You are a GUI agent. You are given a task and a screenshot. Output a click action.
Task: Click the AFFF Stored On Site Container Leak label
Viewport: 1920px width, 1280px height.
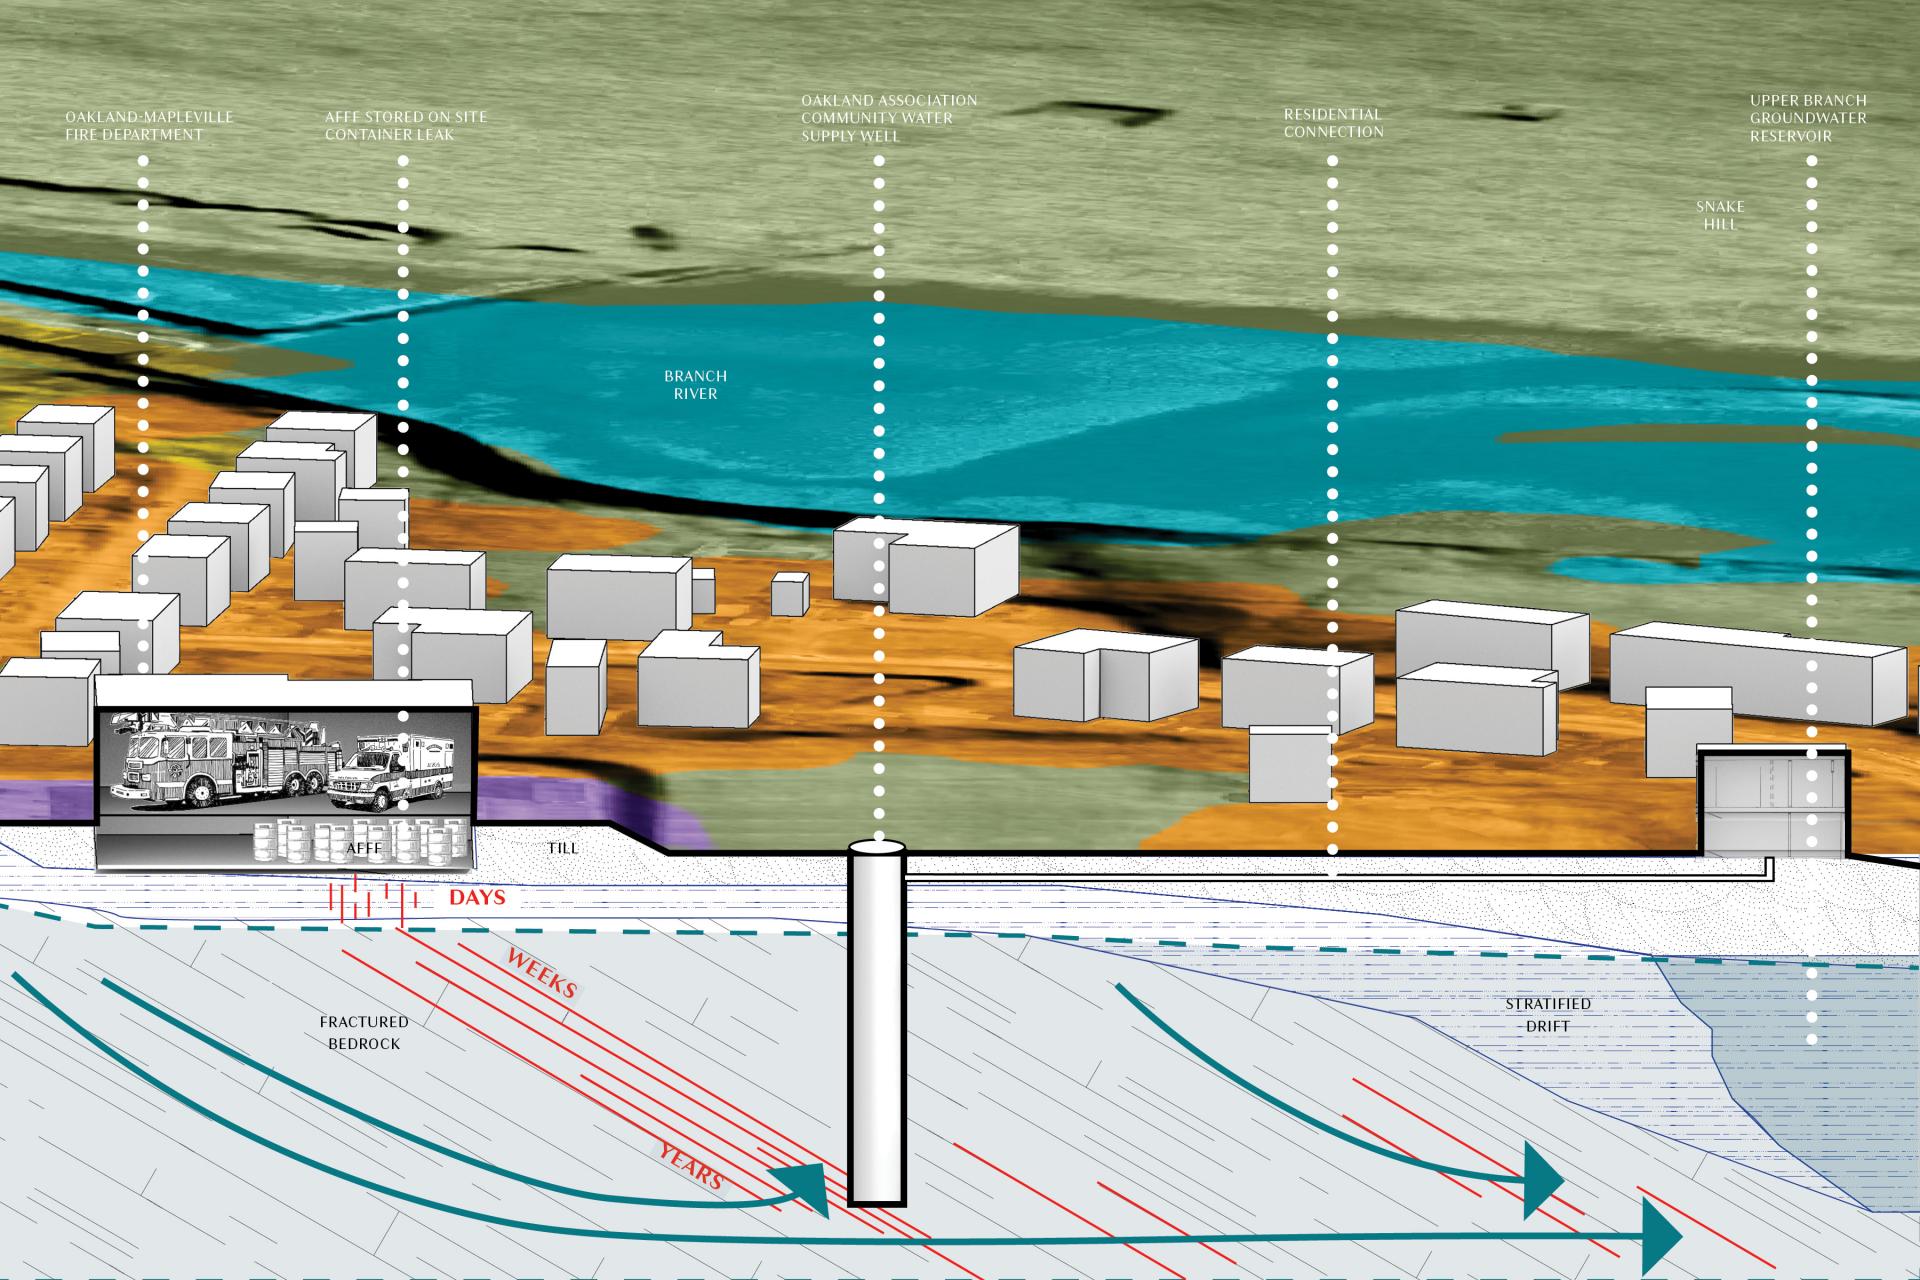[406, 126]
